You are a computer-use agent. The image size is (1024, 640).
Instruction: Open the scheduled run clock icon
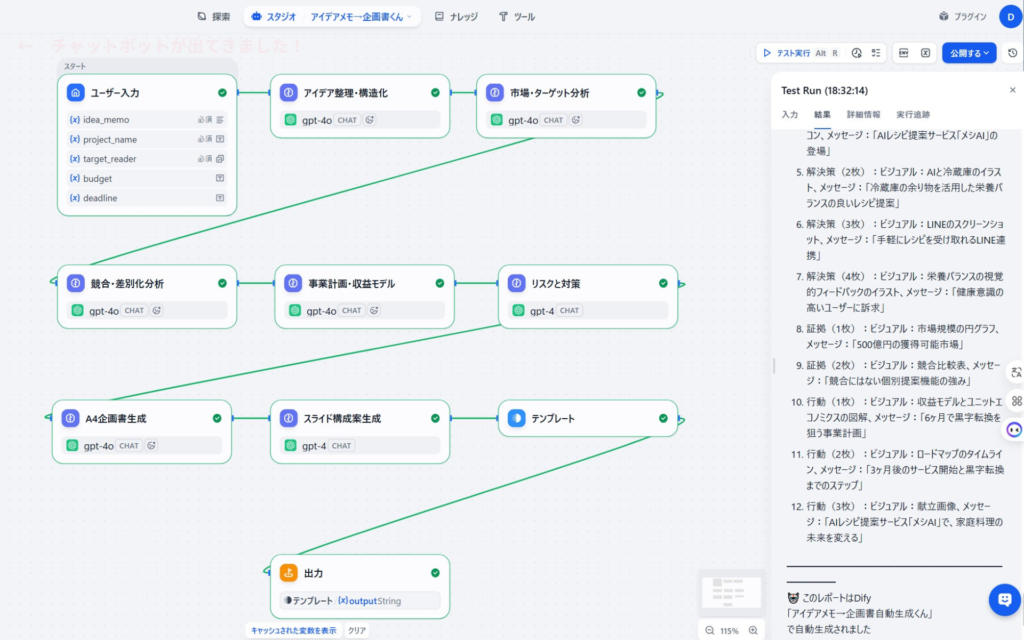[x=856, y=53]
